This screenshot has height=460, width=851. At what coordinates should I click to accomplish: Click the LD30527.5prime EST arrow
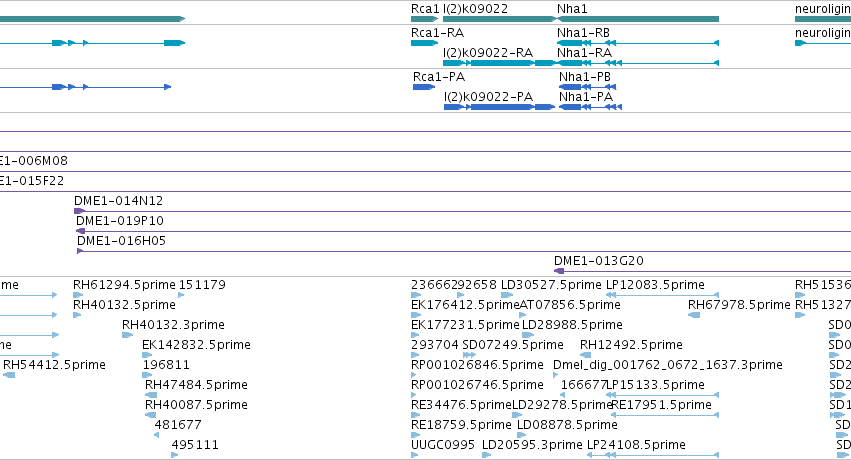click(x=507, y=295)
